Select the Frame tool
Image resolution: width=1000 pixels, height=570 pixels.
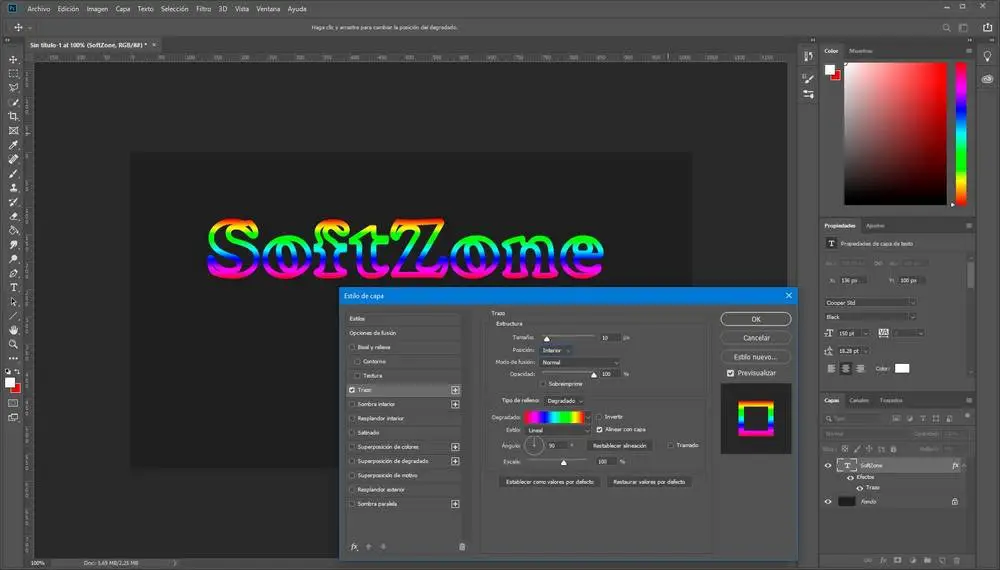tap(13, 131)
